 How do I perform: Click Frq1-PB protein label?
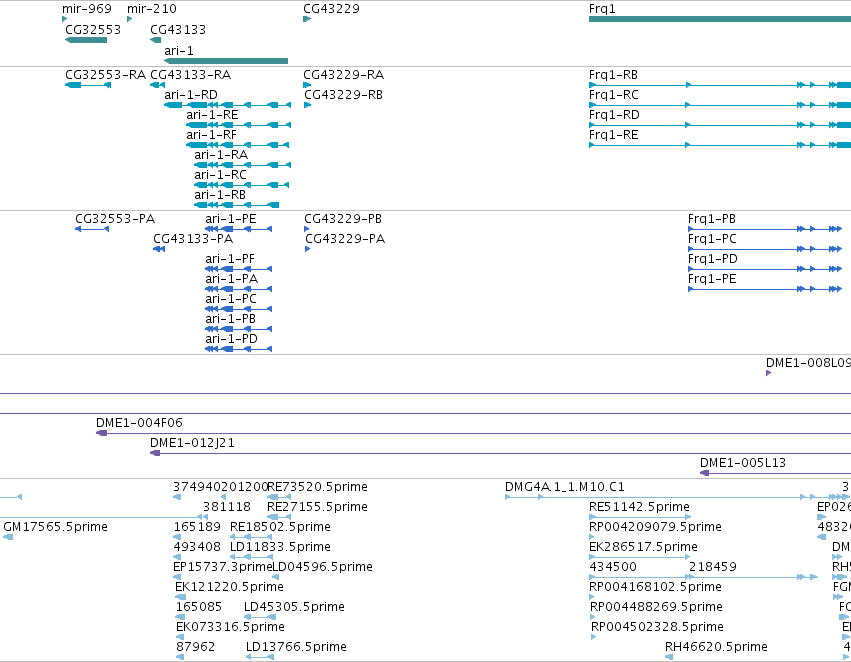pos(712,219)
